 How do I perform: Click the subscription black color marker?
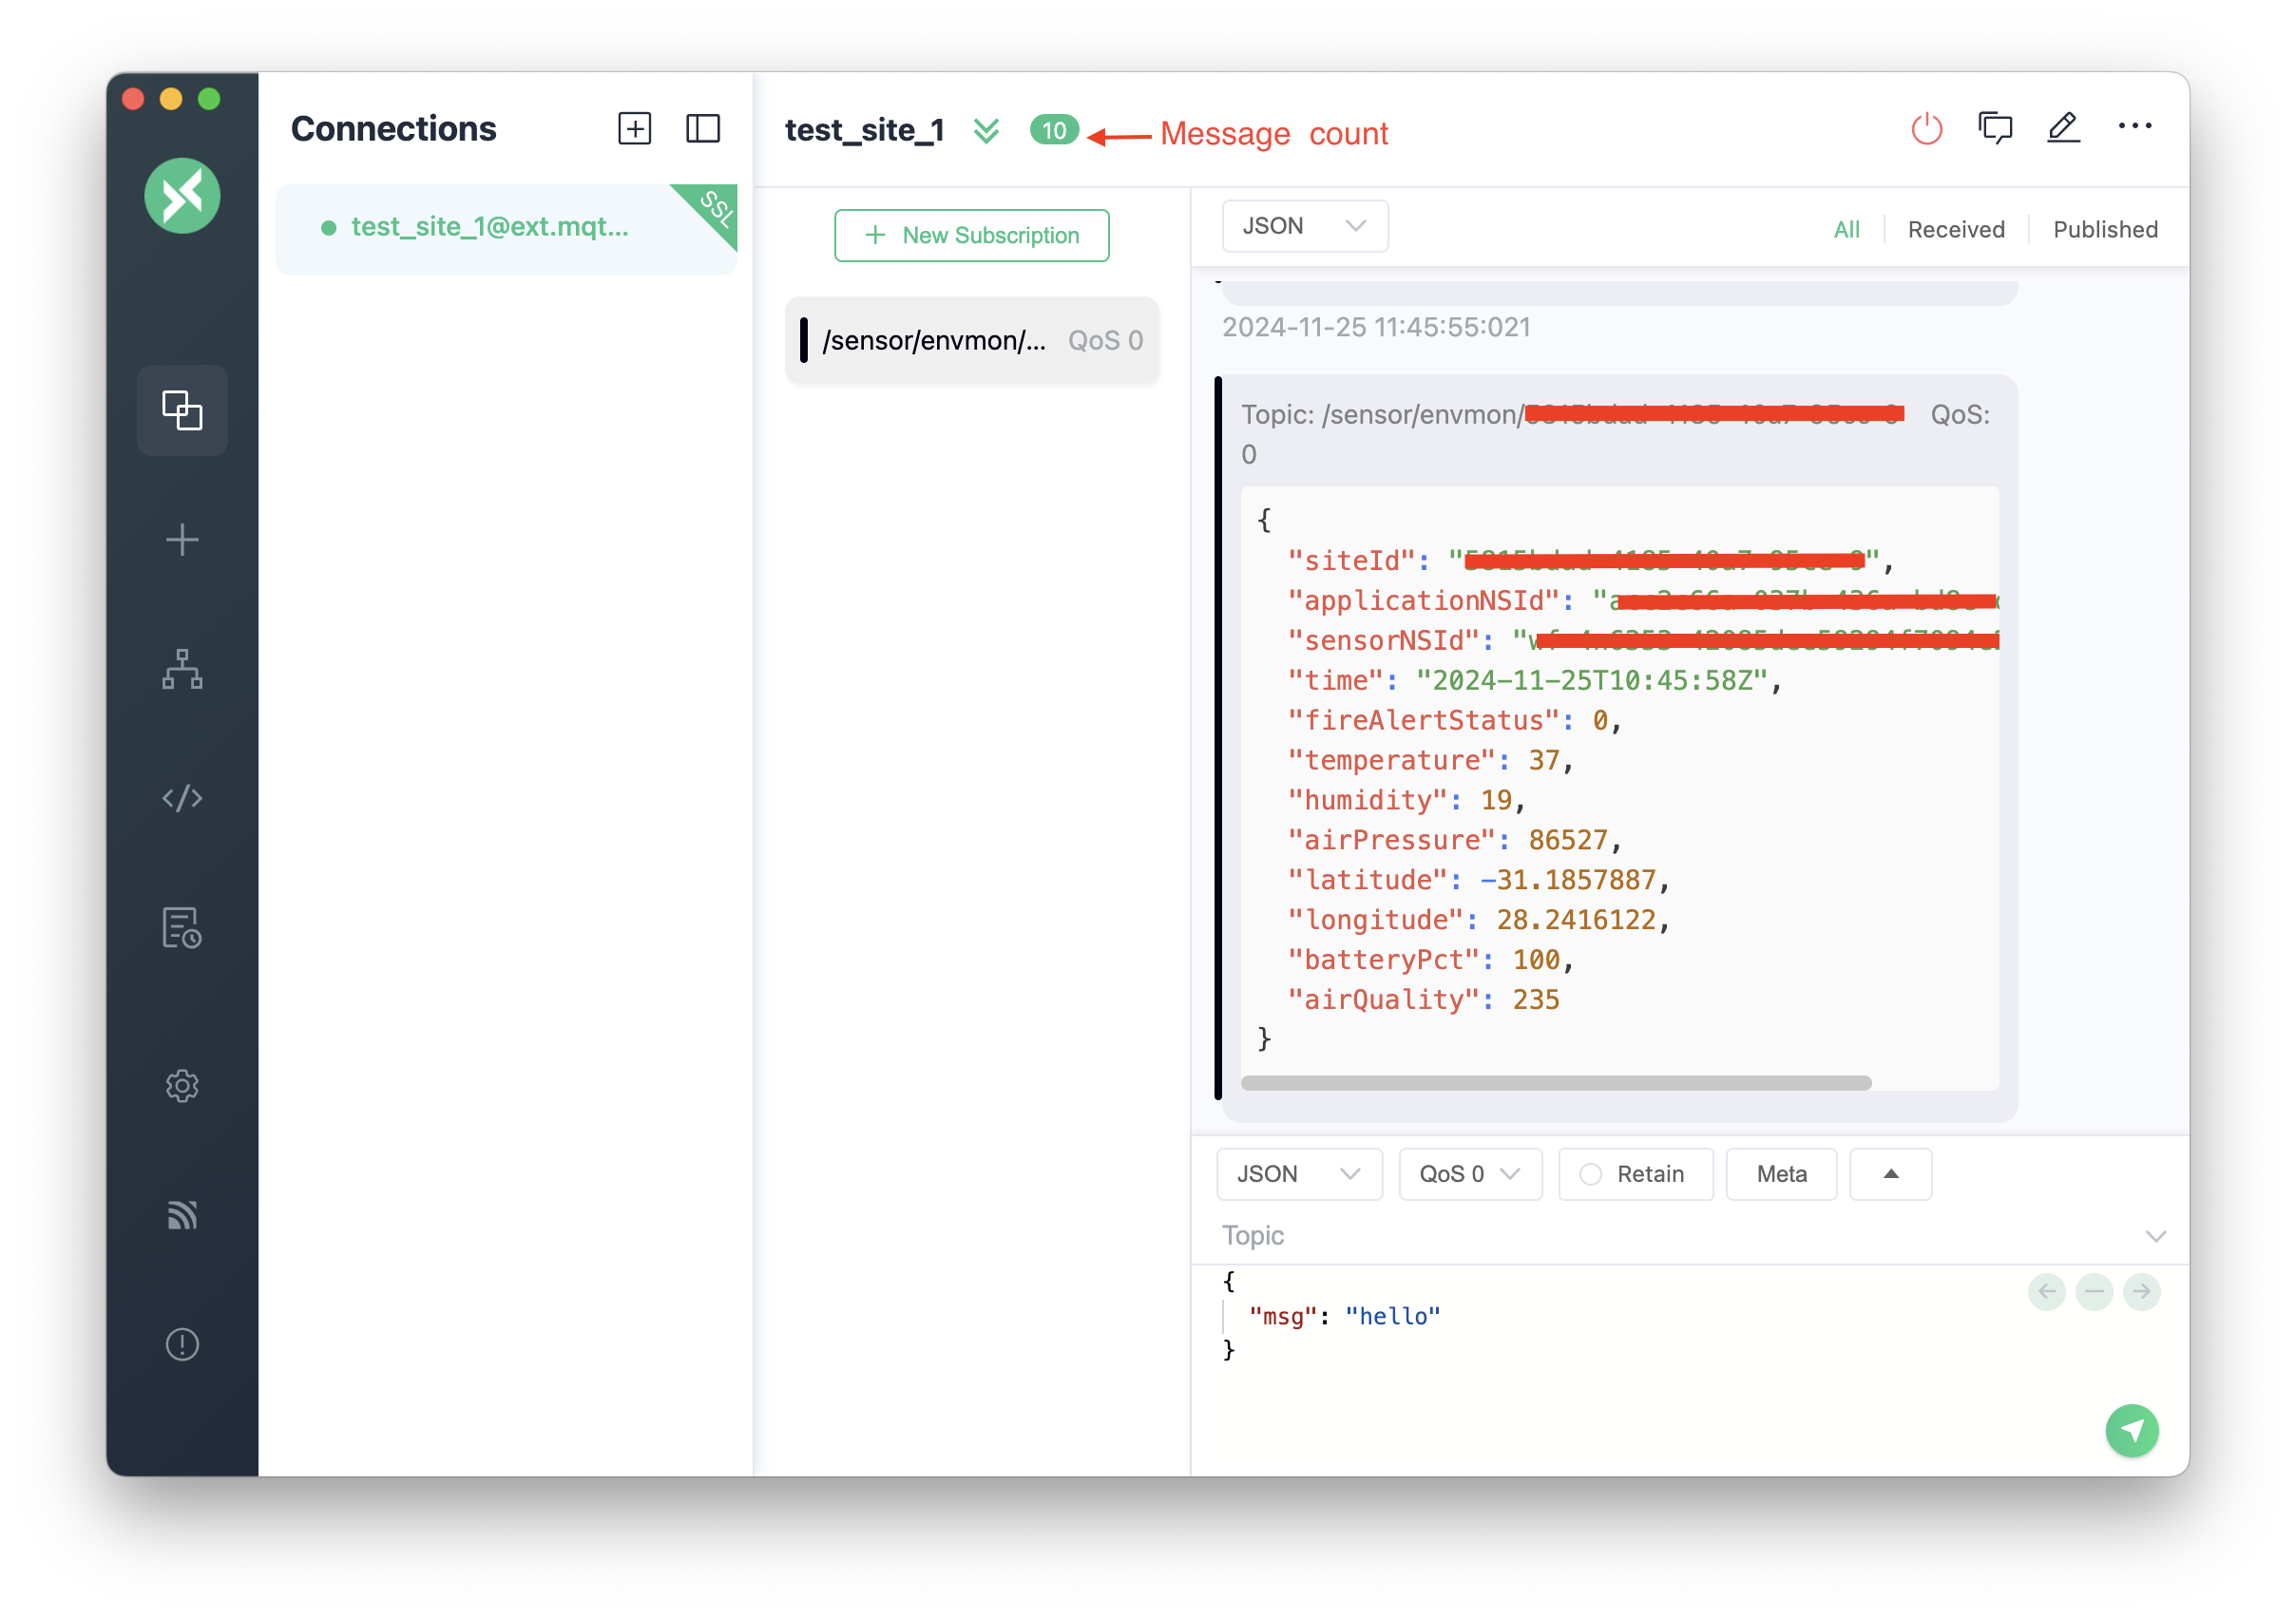coord(804,340)
